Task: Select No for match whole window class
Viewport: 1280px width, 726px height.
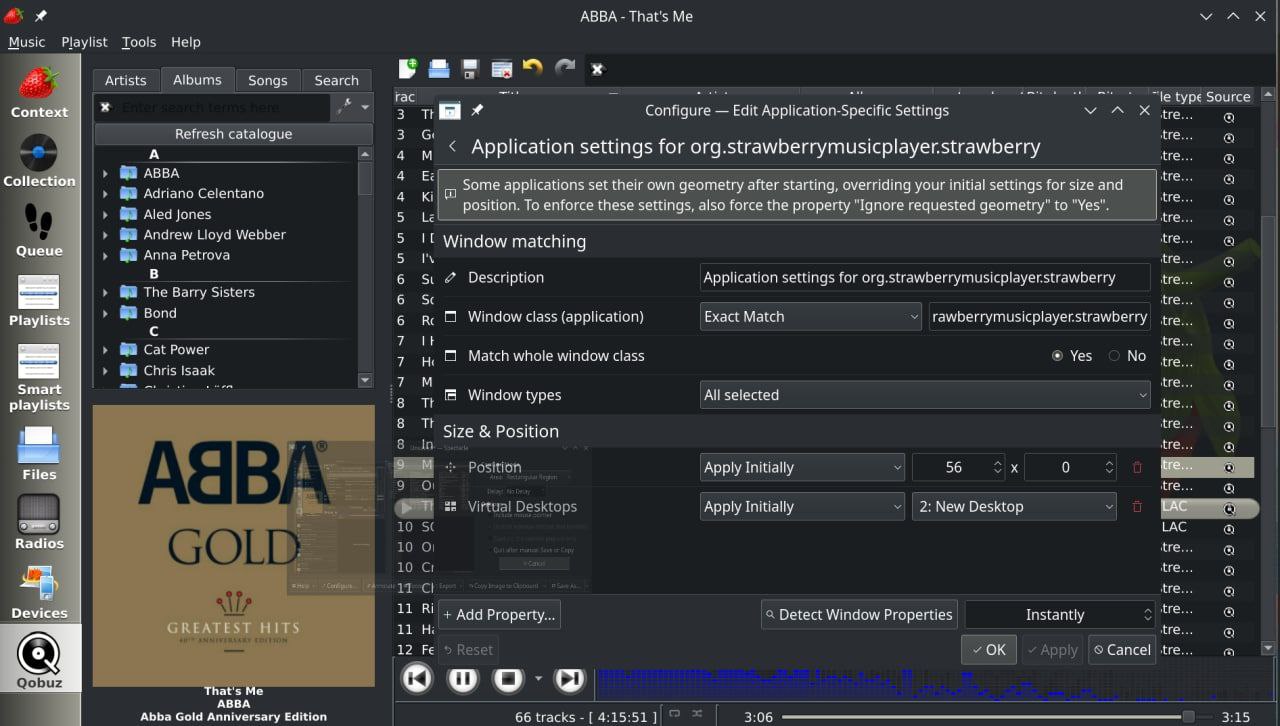Action: [x=1114, y=356]
